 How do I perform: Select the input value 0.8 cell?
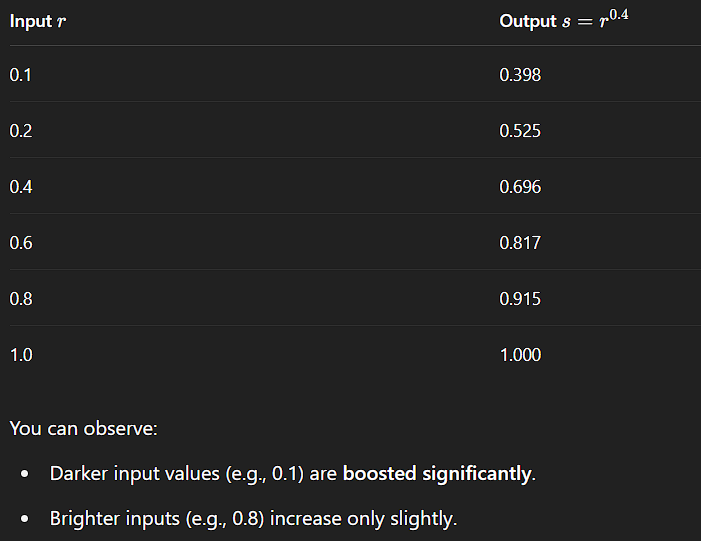[20, 299]
